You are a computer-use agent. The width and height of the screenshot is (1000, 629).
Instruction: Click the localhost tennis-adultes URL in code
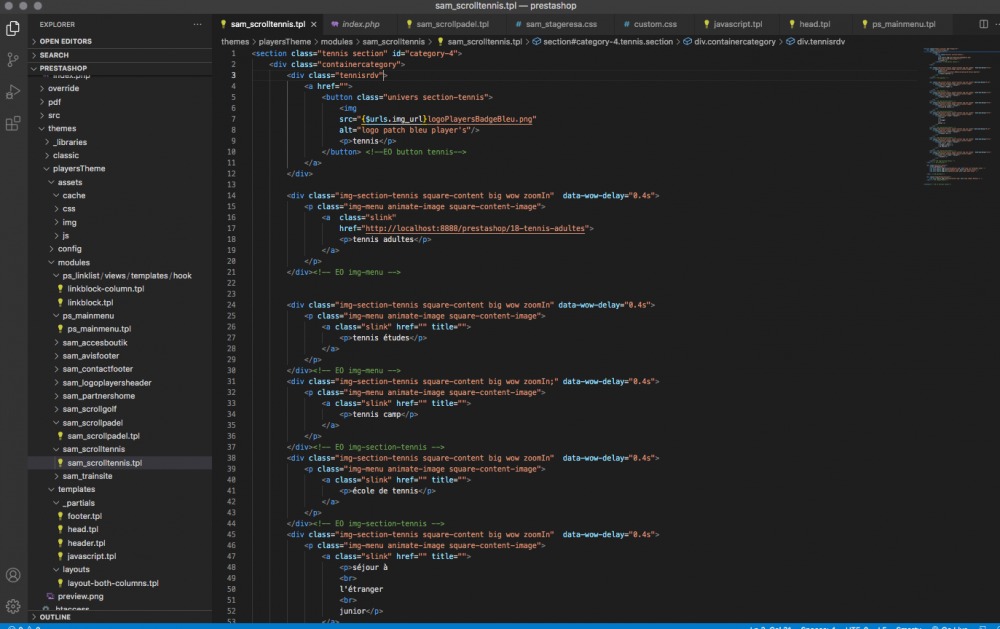point(476,228)
